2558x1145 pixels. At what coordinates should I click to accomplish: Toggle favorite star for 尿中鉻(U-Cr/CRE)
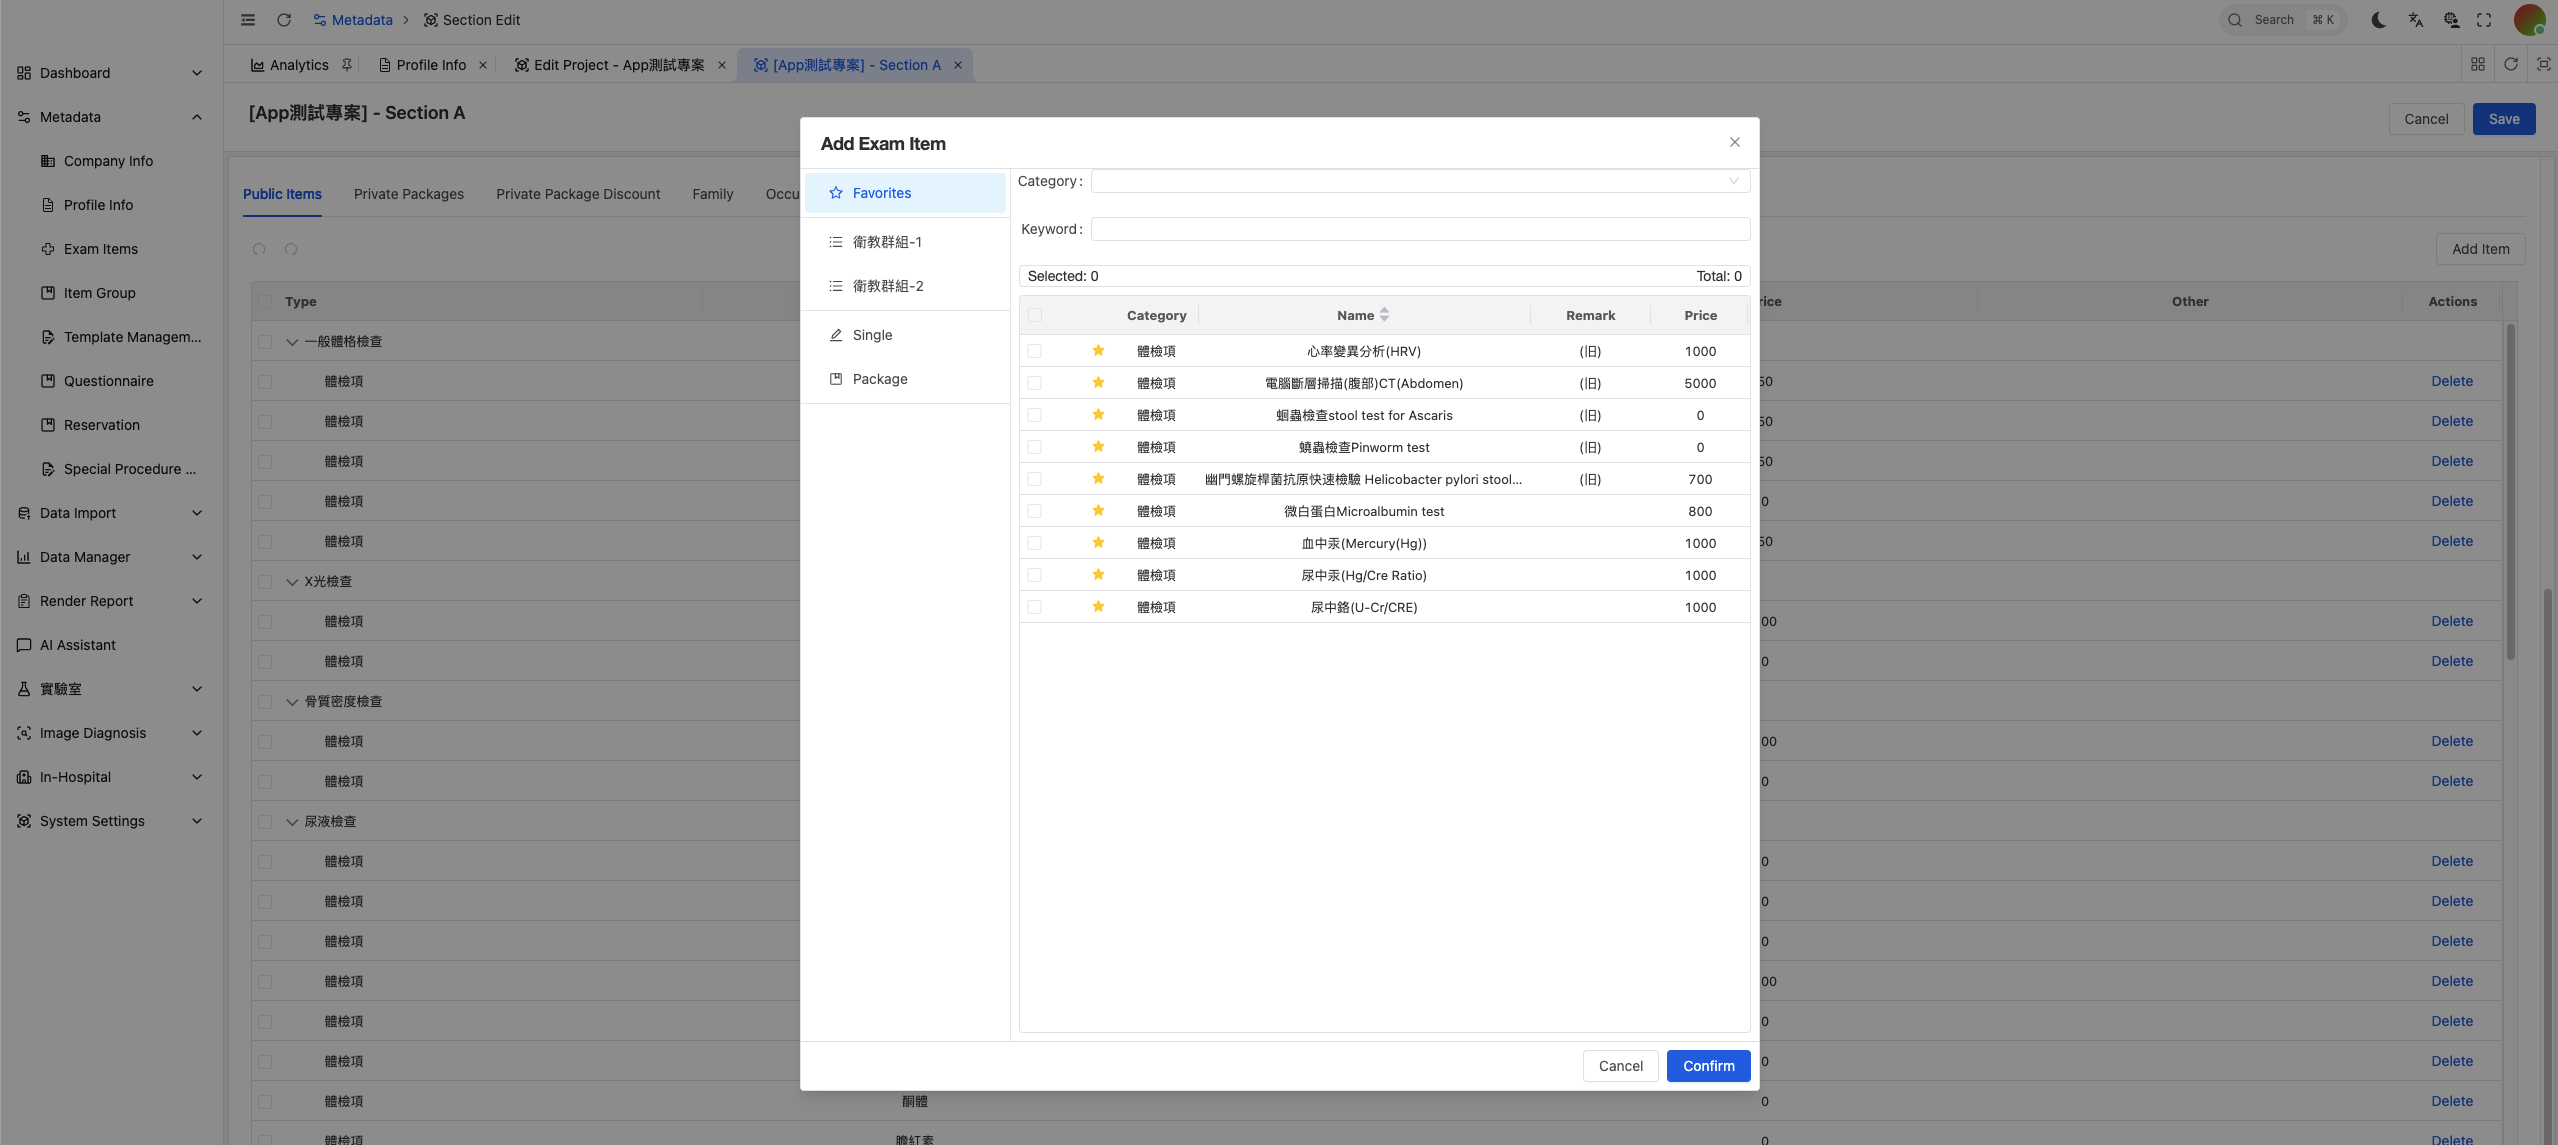[x=1098, y=607]
